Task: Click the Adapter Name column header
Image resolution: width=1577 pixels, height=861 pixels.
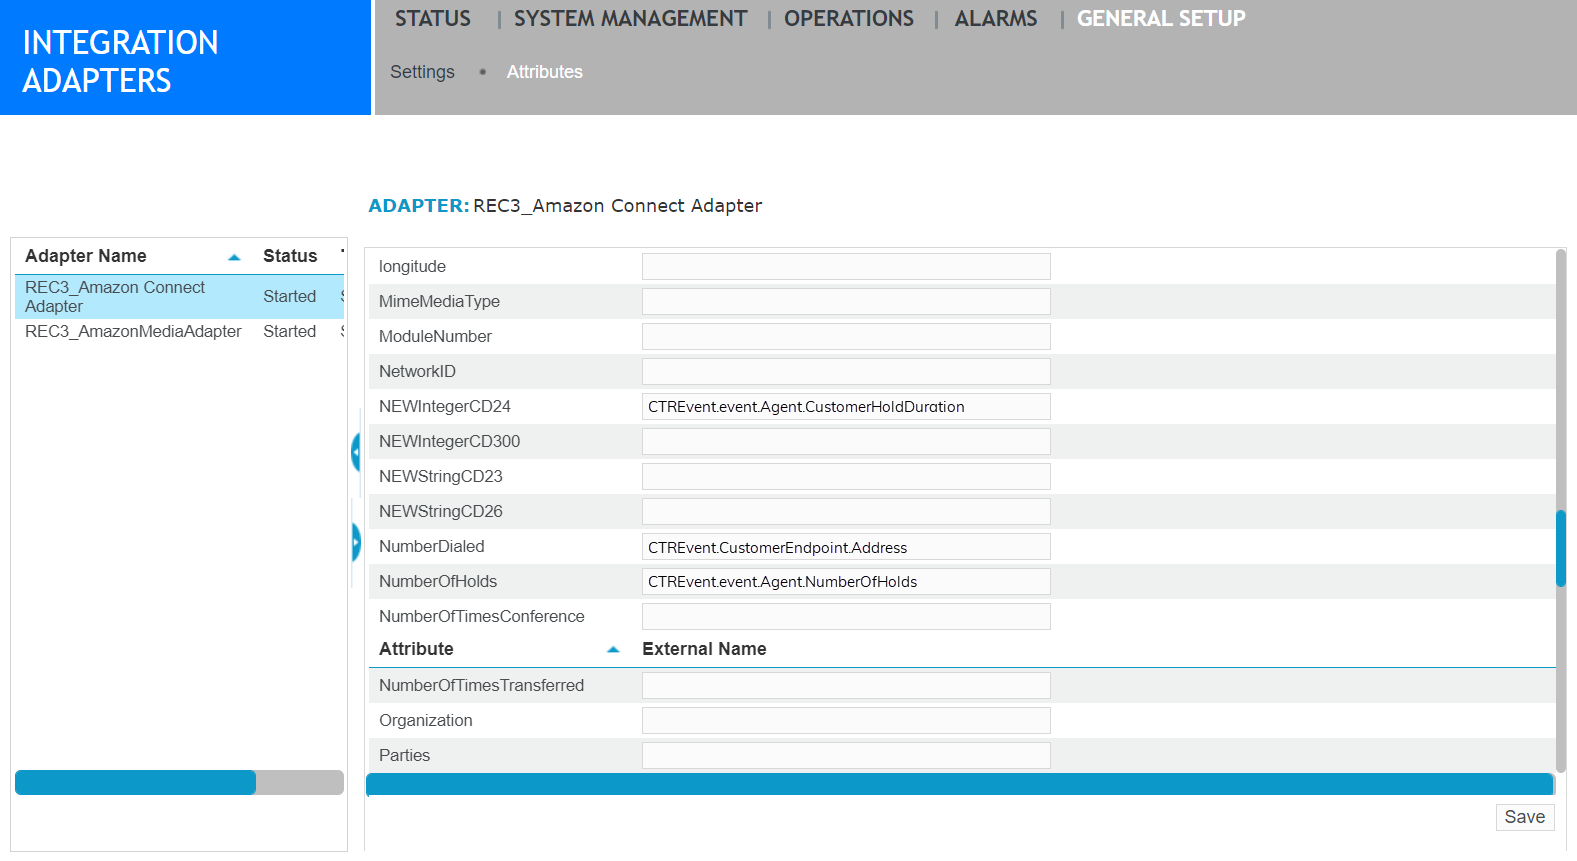Action: click(x=86, y=256)
